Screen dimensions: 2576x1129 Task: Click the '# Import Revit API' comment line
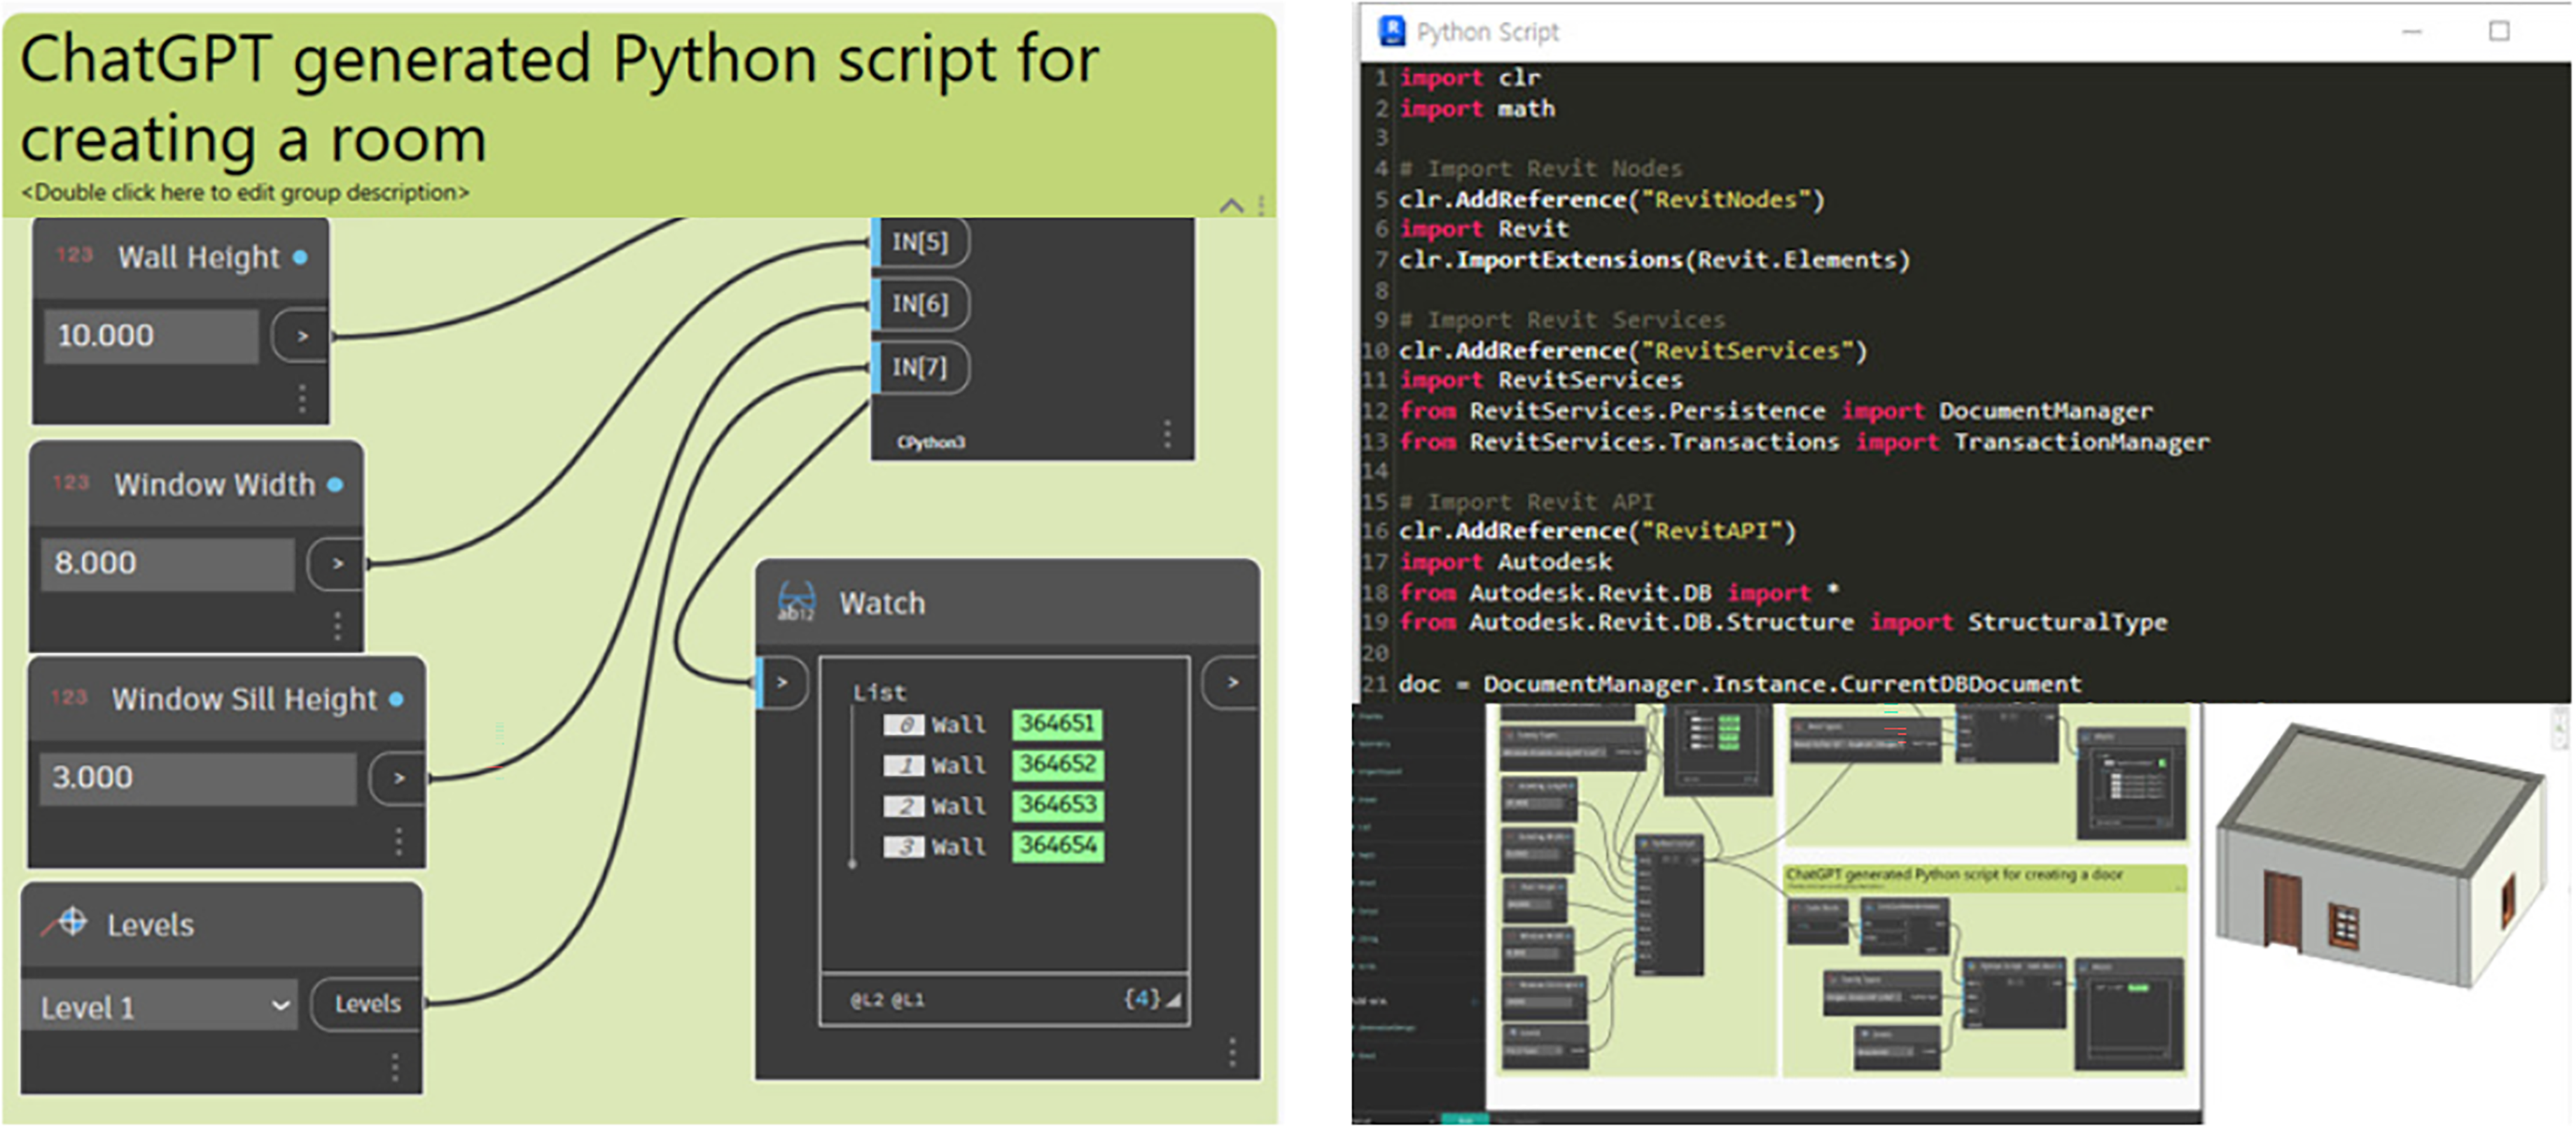(1527, 501)
